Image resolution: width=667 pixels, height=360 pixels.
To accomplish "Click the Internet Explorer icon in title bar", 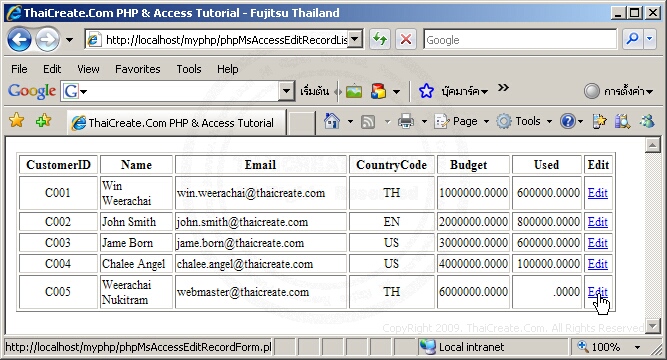I will point(14,13).
